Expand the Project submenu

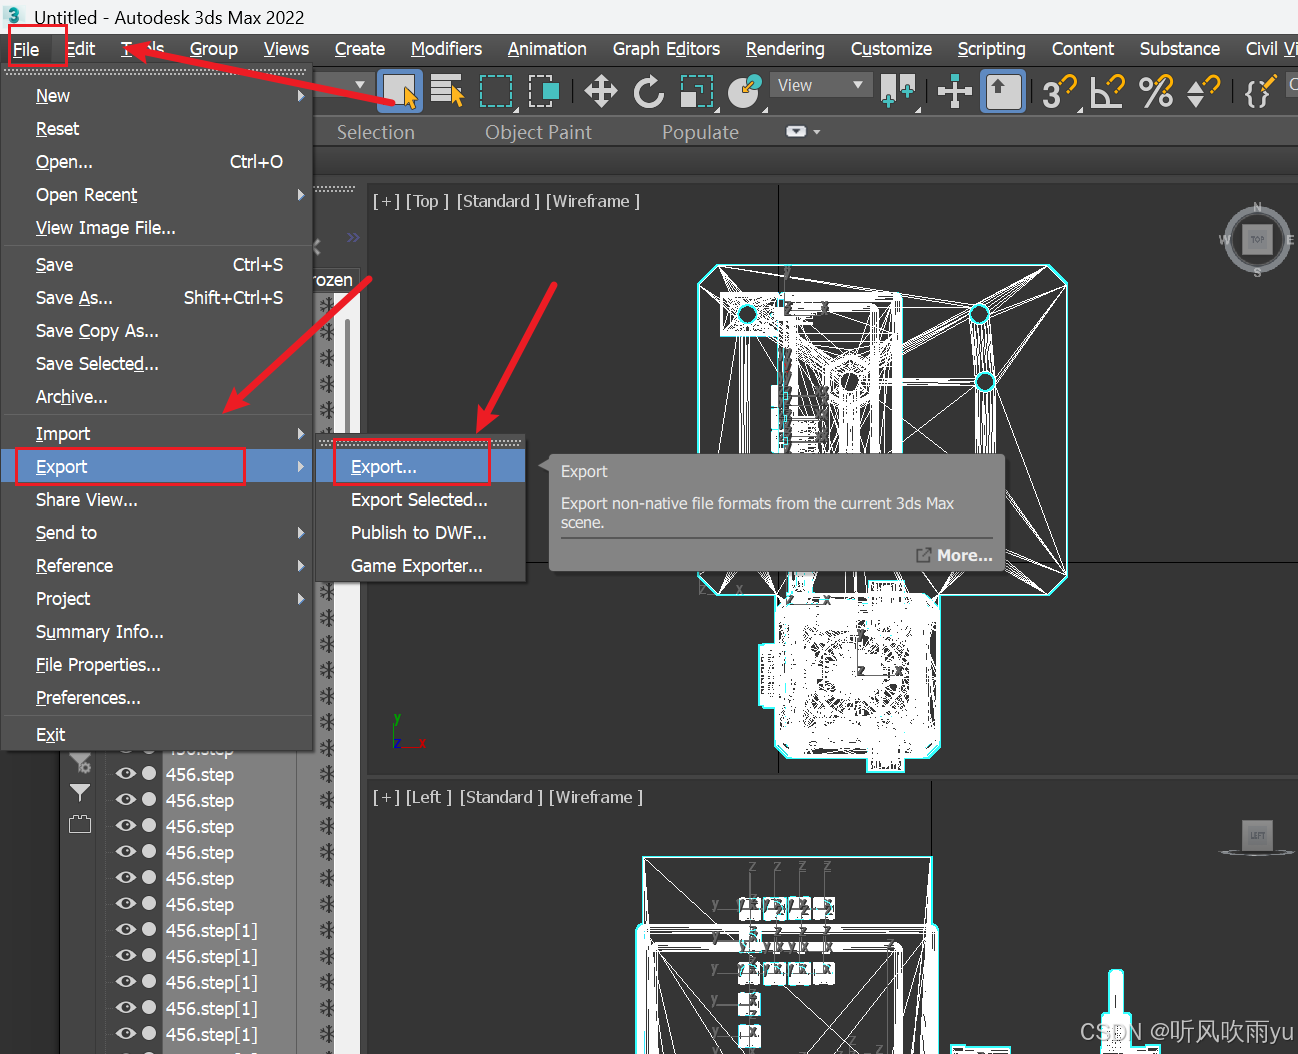(x=301, y=599)
